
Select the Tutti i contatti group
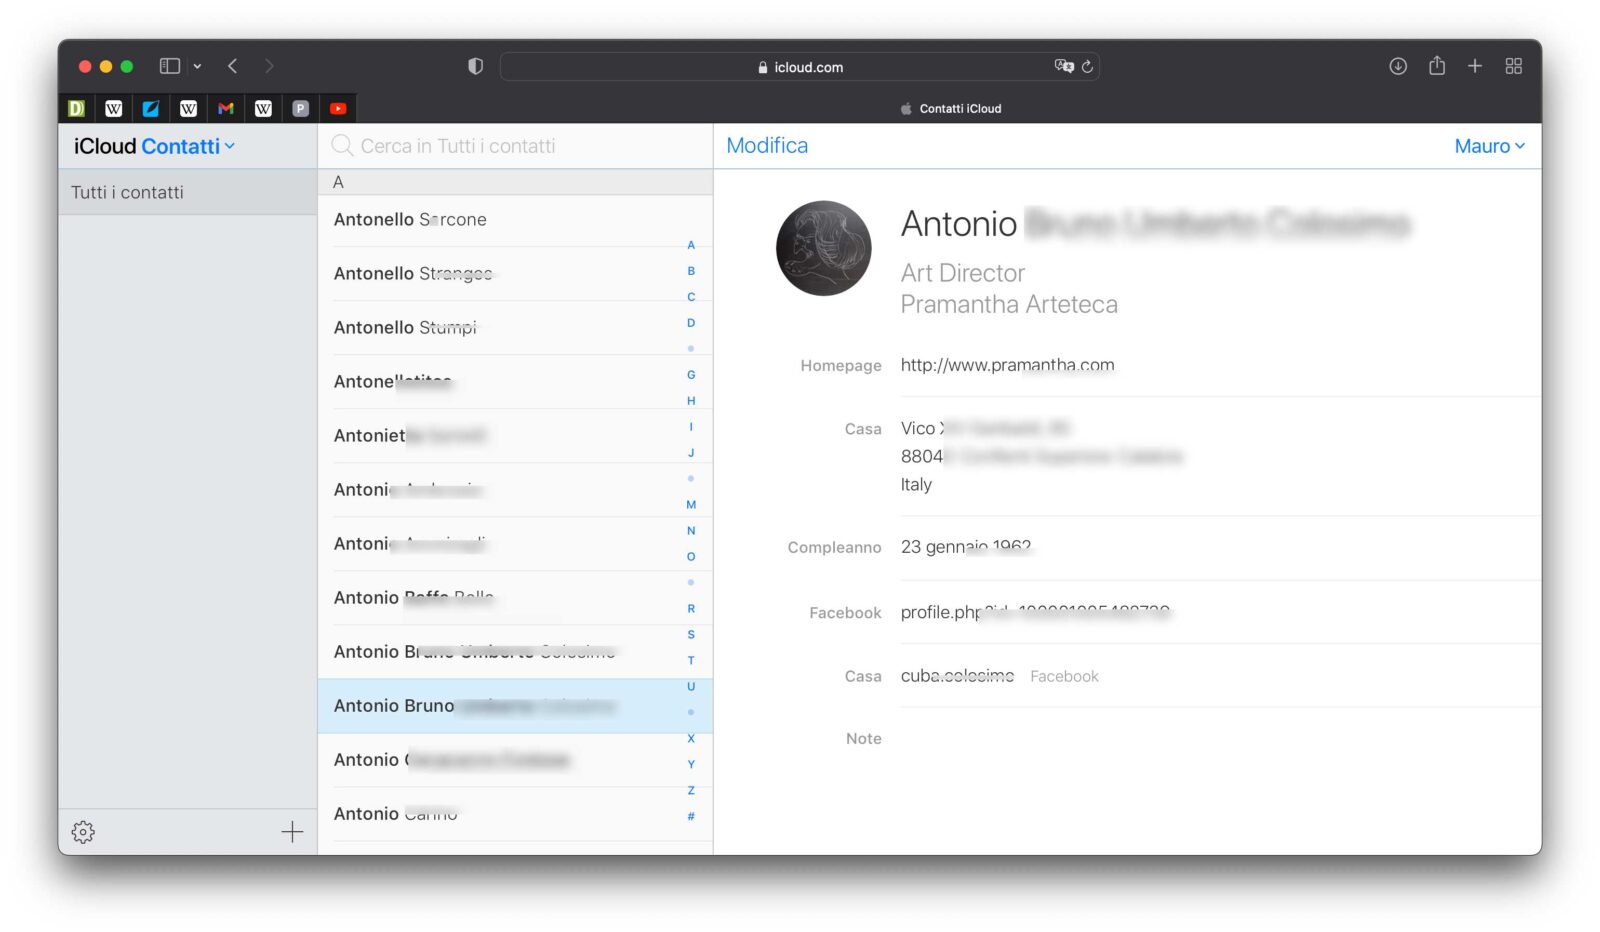coord(188,192)
